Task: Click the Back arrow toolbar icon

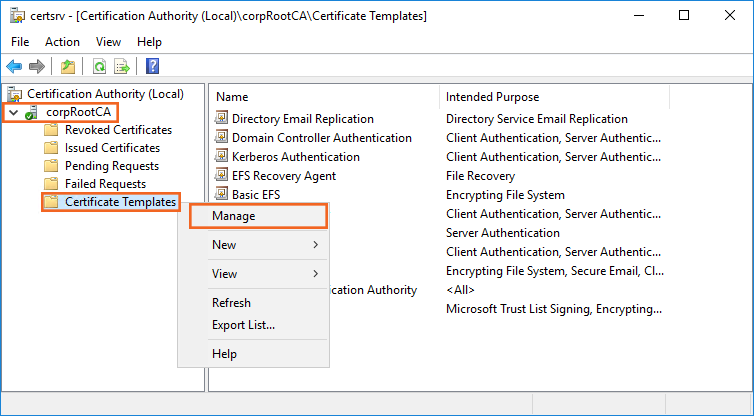Action: tap(14, 67)
